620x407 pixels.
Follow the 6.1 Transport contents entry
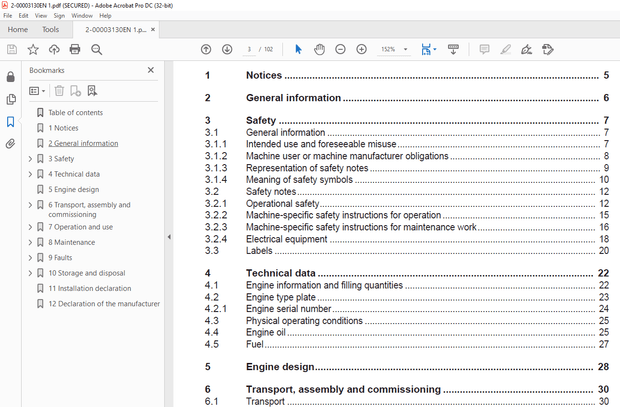pyautogui.click(x=407, y=401)
